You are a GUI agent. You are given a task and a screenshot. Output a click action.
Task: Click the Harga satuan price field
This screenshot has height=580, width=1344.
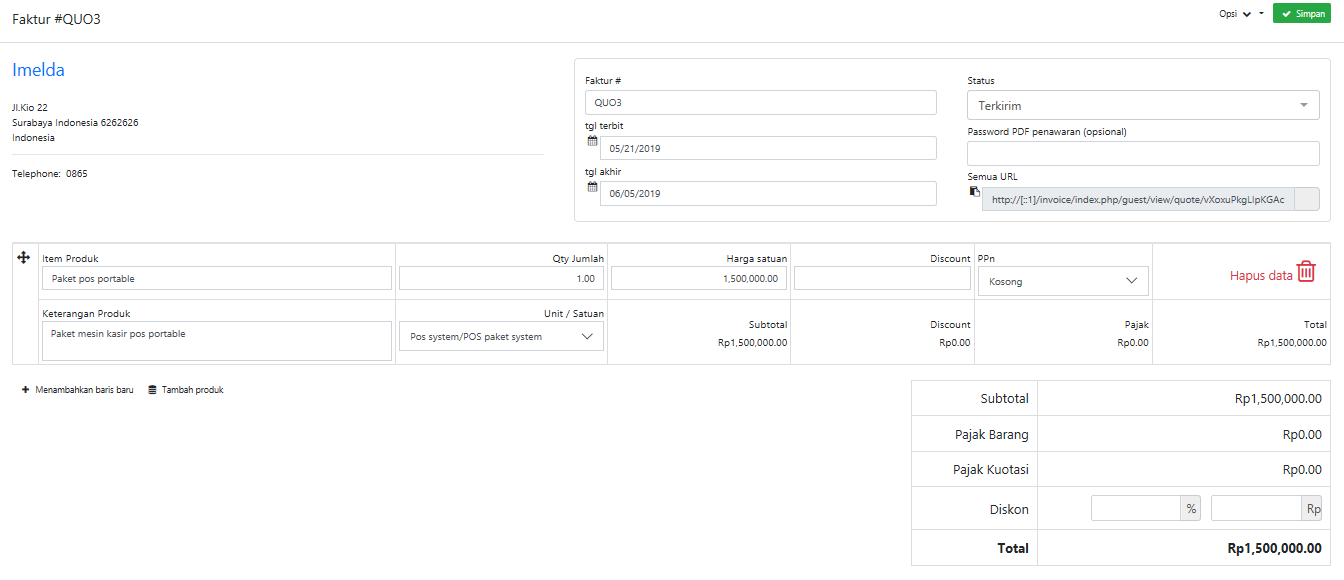click(698, 278)
